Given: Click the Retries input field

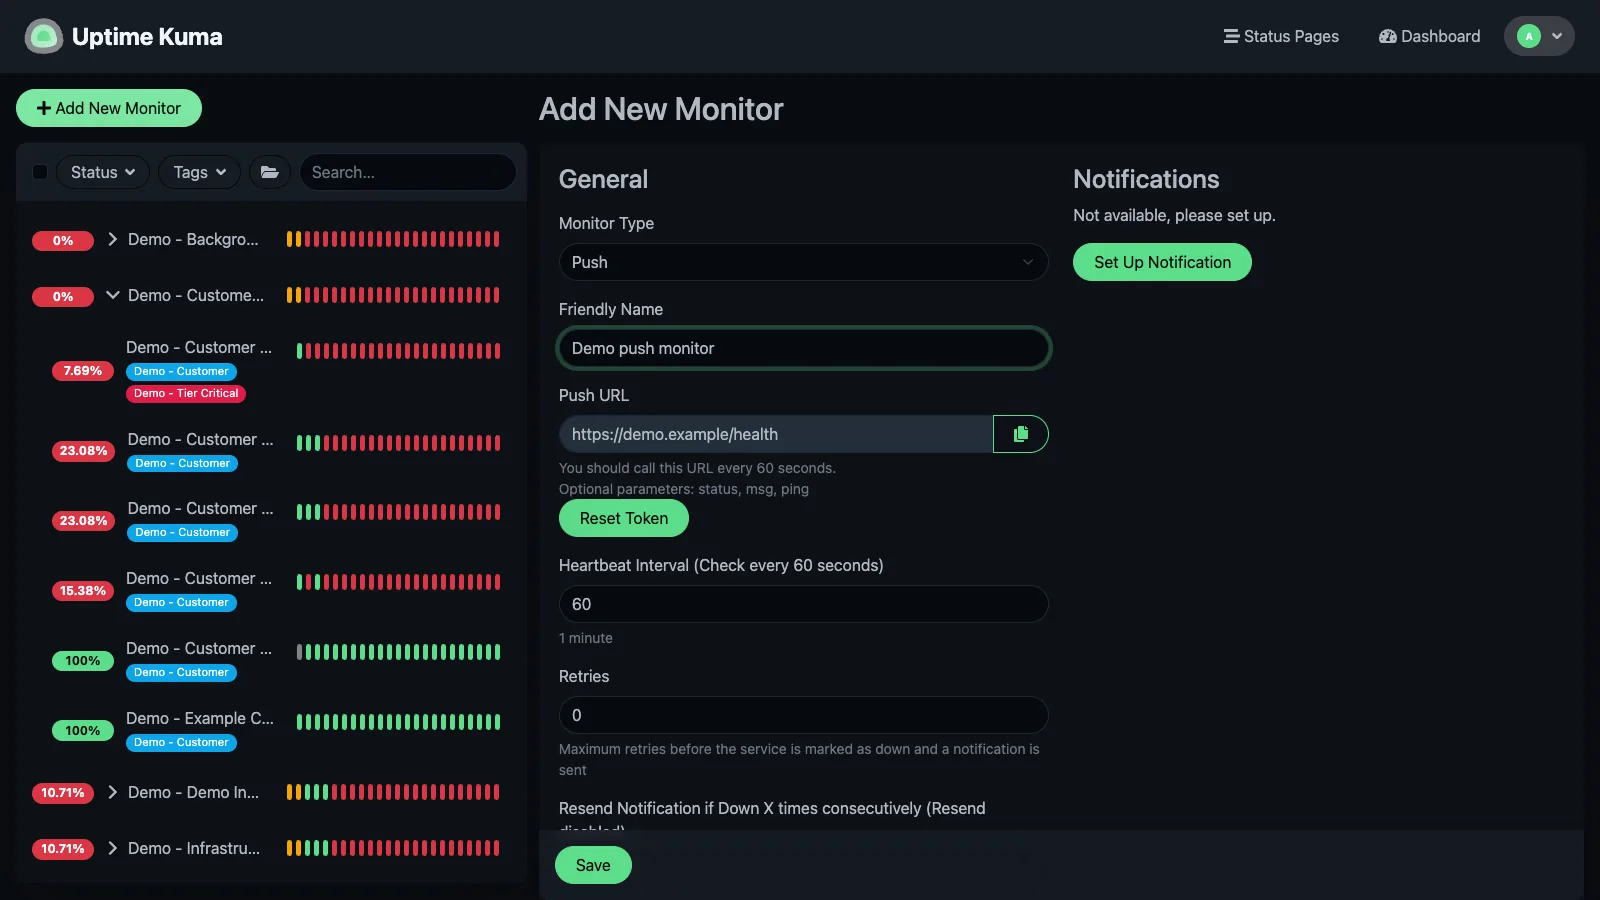Looking at the screenshot, I should 803,715.
